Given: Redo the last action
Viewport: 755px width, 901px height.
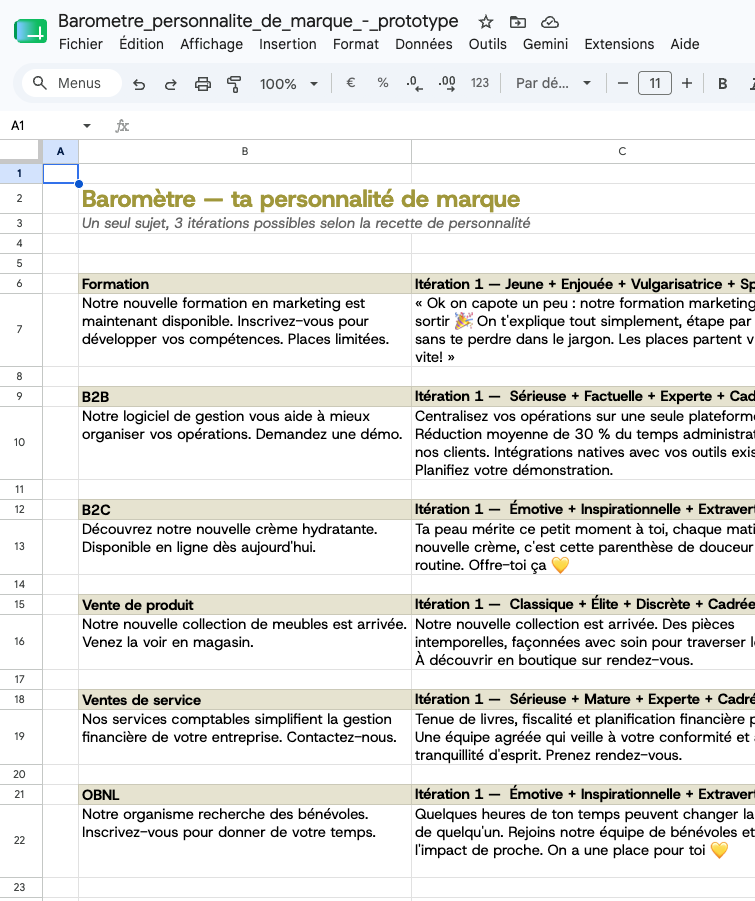Looking at the screenshot, I should click(x=170, y=84).
